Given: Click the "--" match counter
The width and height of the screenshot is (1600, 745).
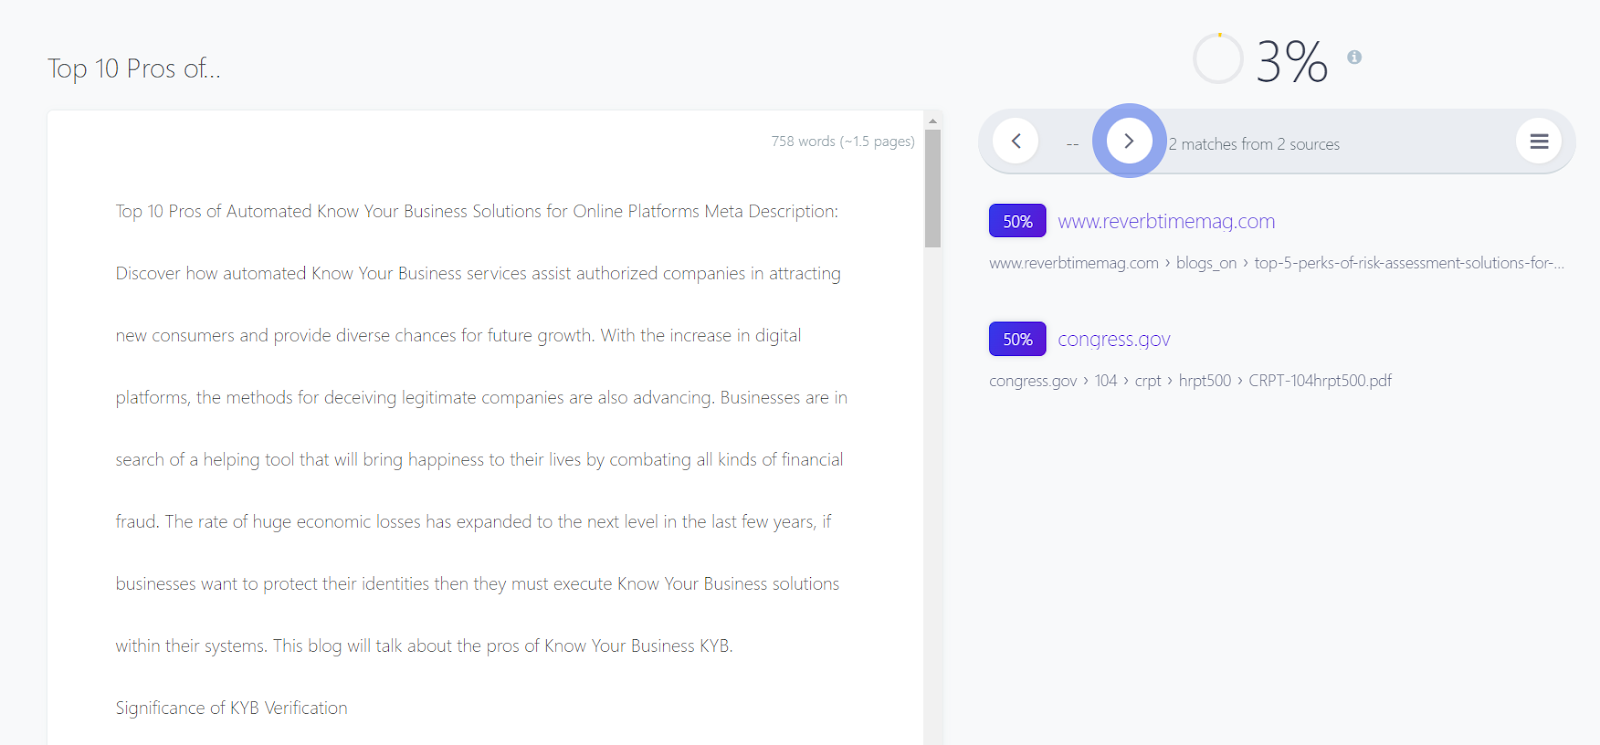Looking at the screenshot, I should (x=1072, y=144).
